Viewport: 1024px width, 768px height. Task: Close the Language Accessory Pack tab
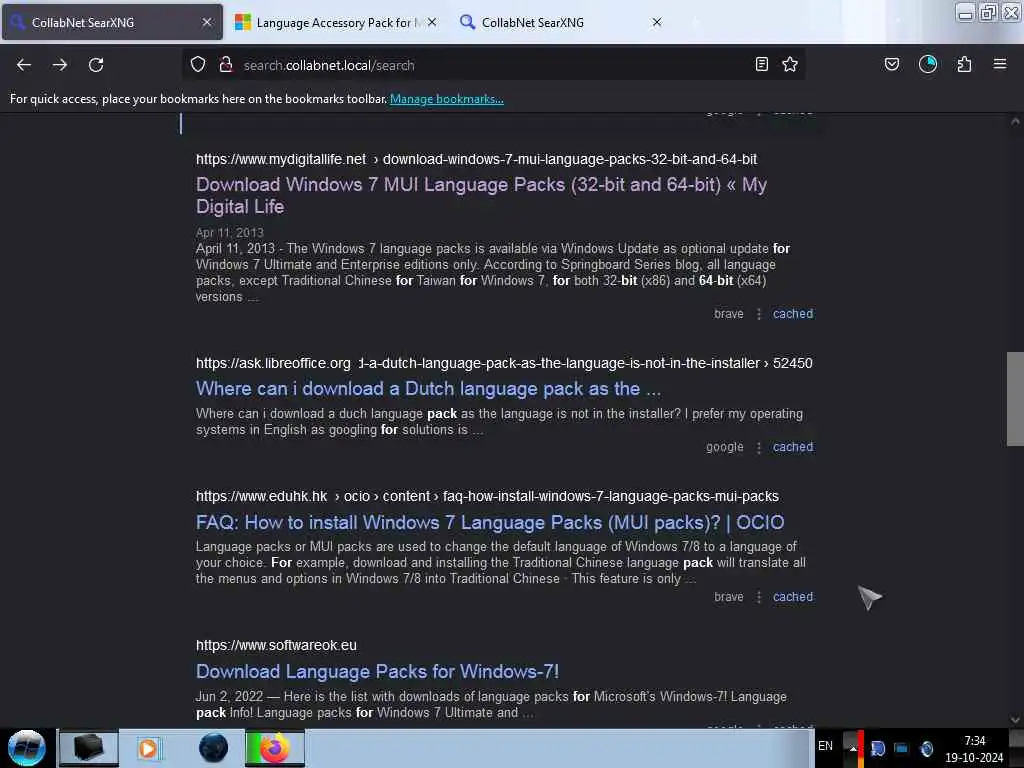point(432,22)
